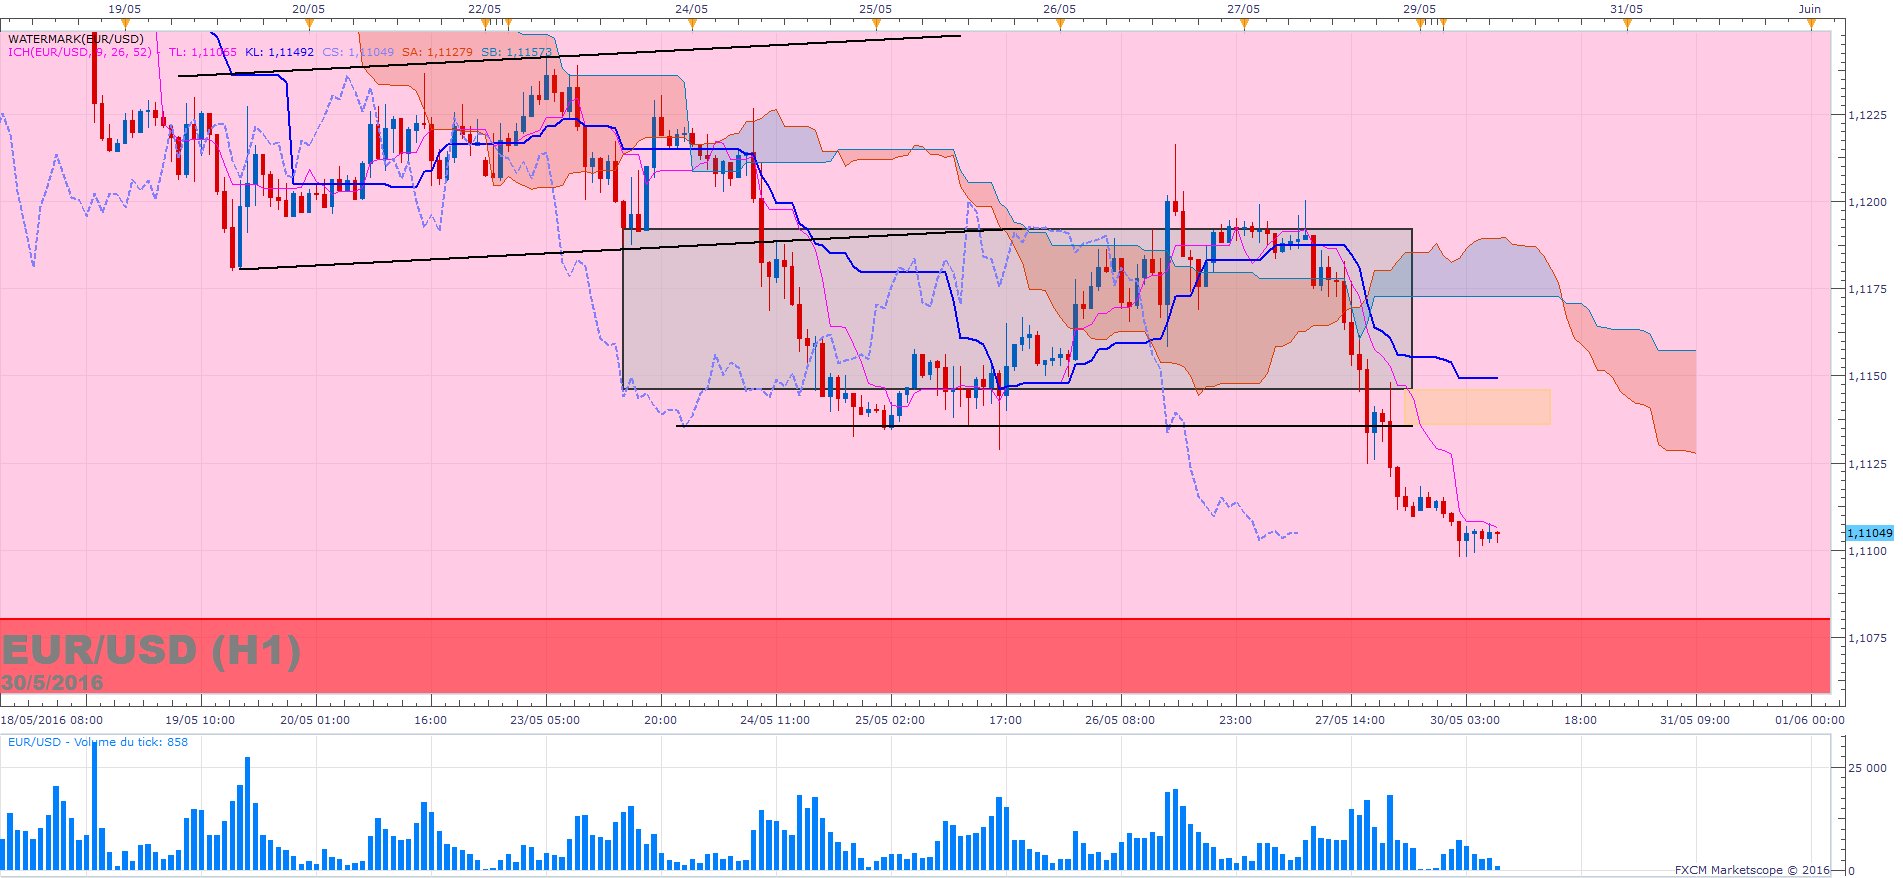Click the orange day marker under 27/05
Viewport: 1903px width, 878px height.
point(1244,24)
